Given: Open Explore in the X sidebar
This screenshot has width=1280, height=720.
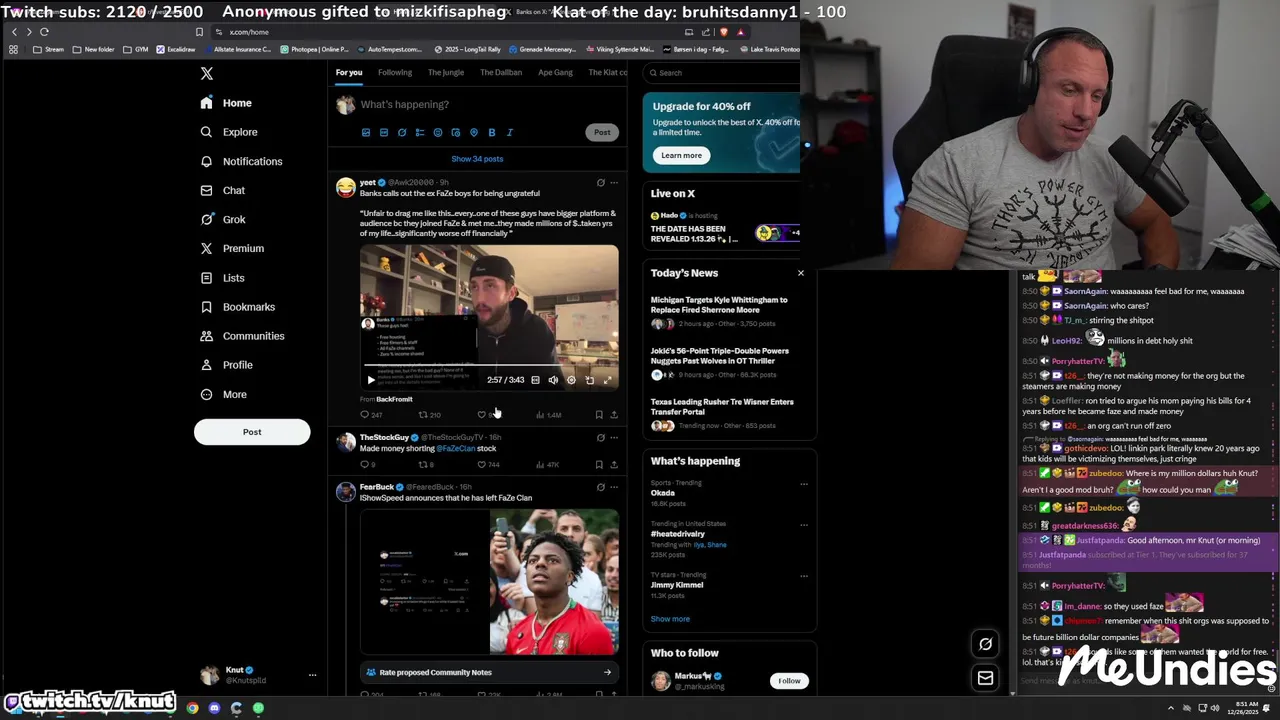Looking at the screenshot, I should [229, 132].
